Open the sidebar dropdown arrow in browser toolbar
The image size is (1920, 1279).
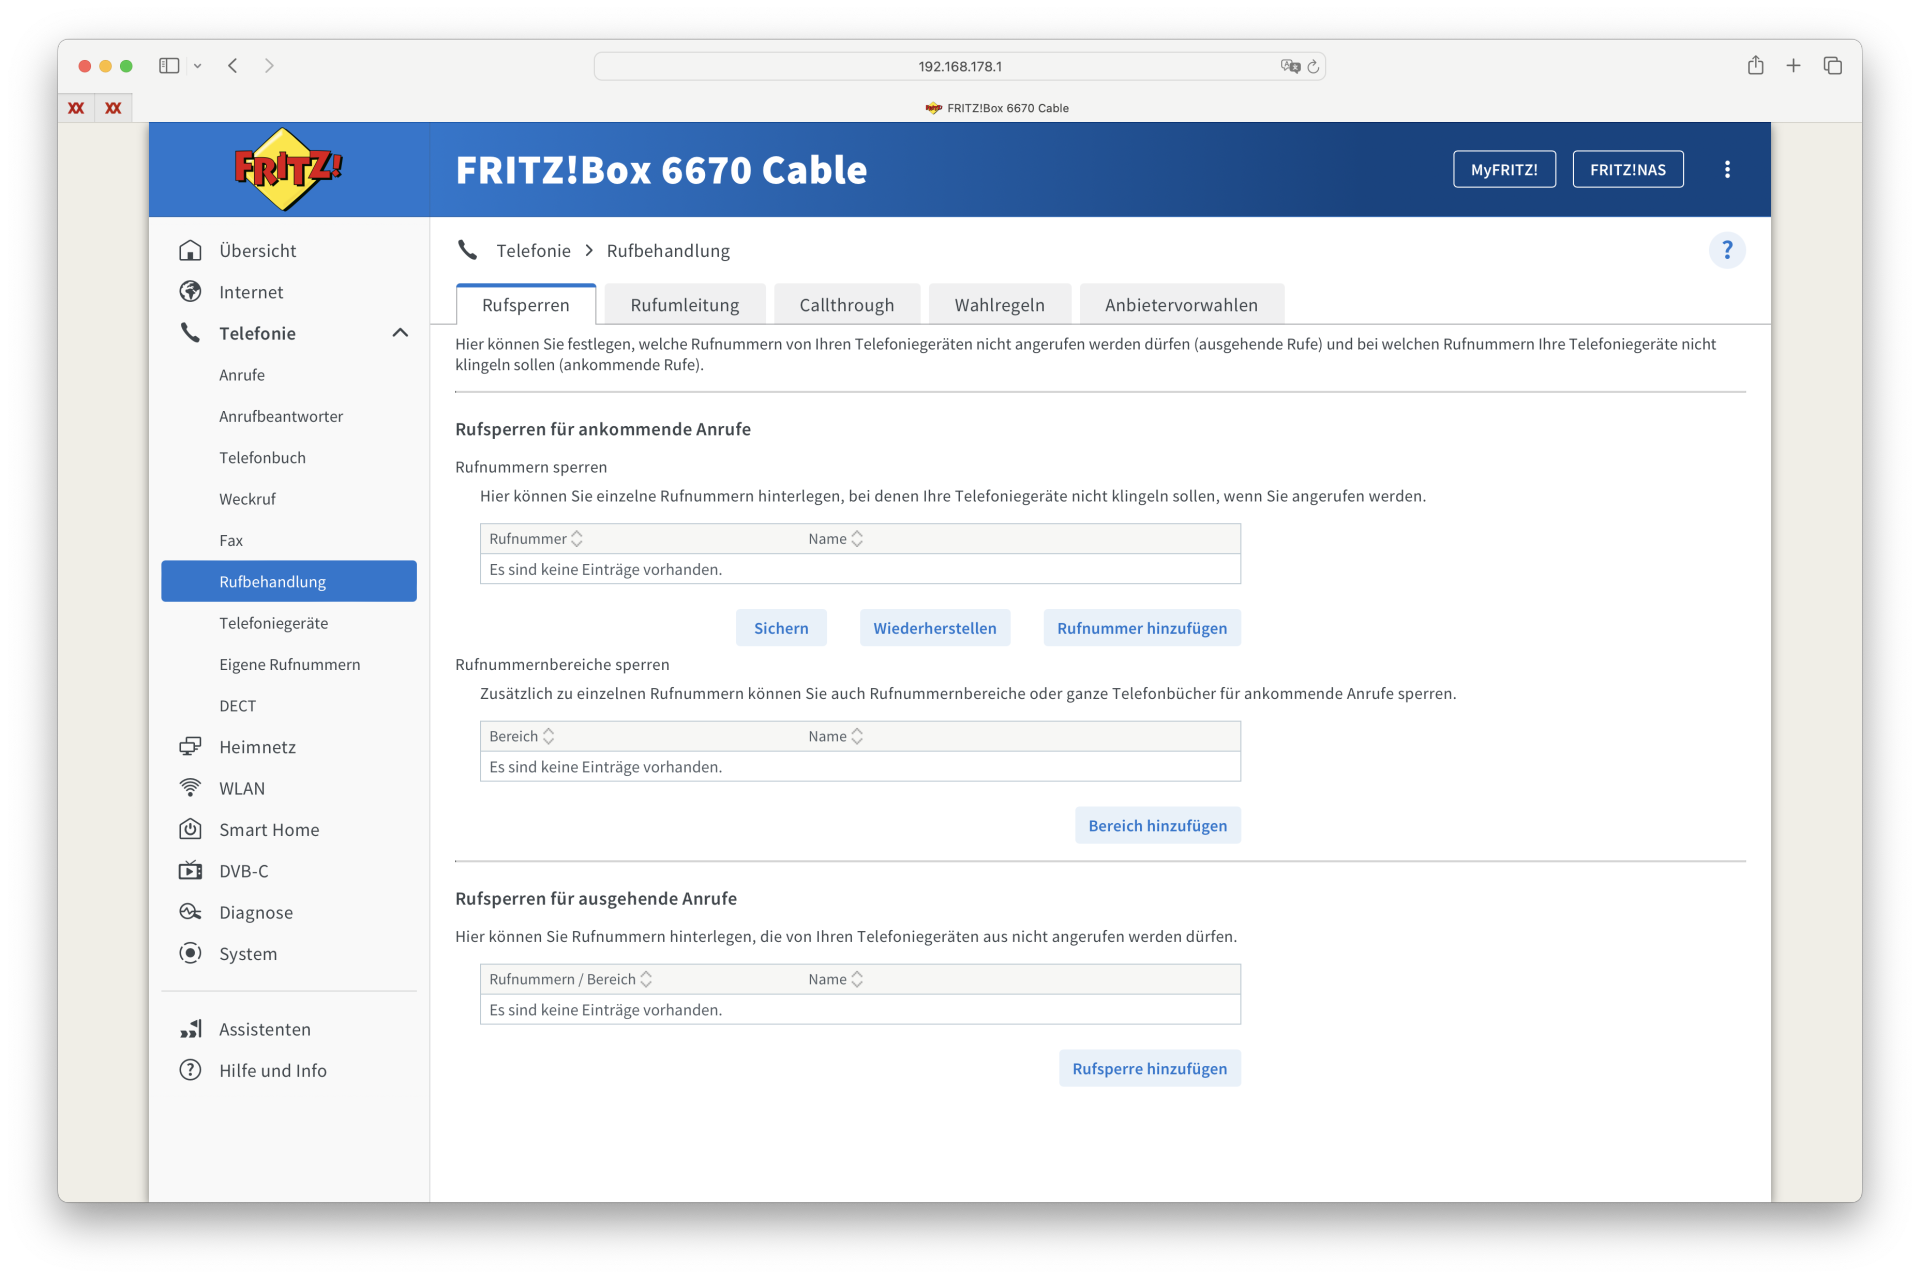(x=198, y=66)
